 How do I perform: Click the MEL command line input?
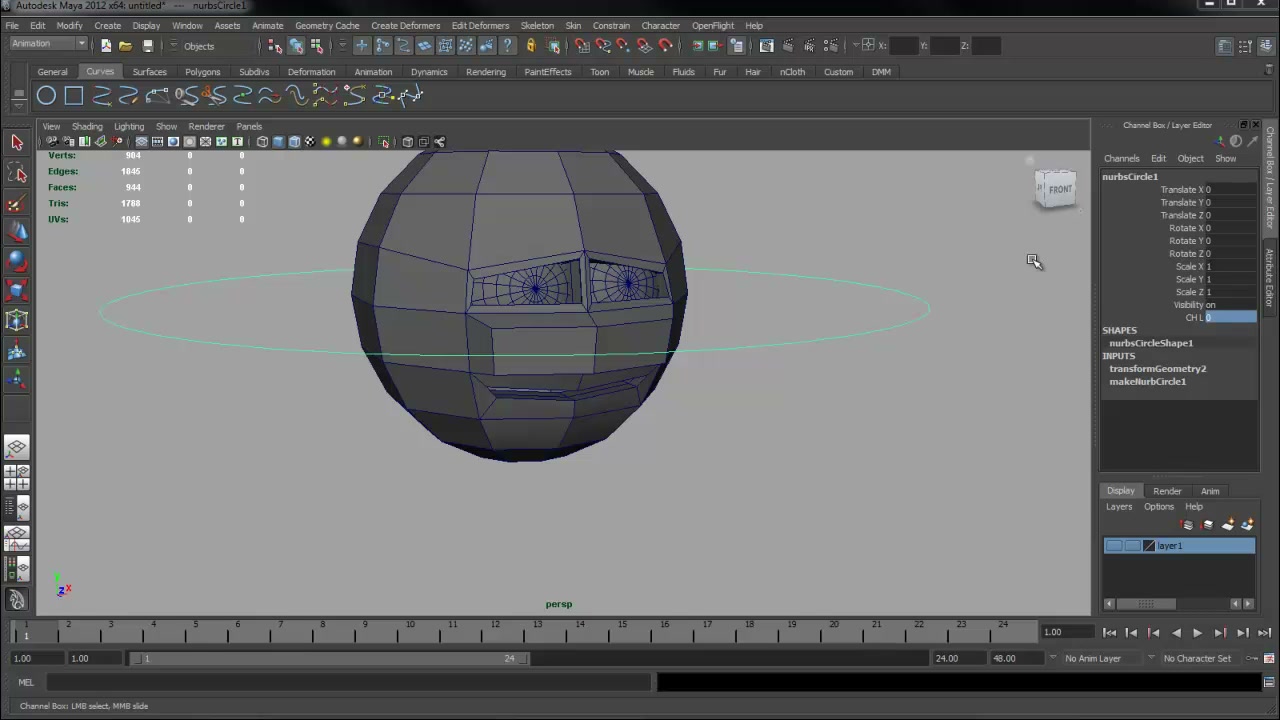pyautogui.click(x=348, y=683)
